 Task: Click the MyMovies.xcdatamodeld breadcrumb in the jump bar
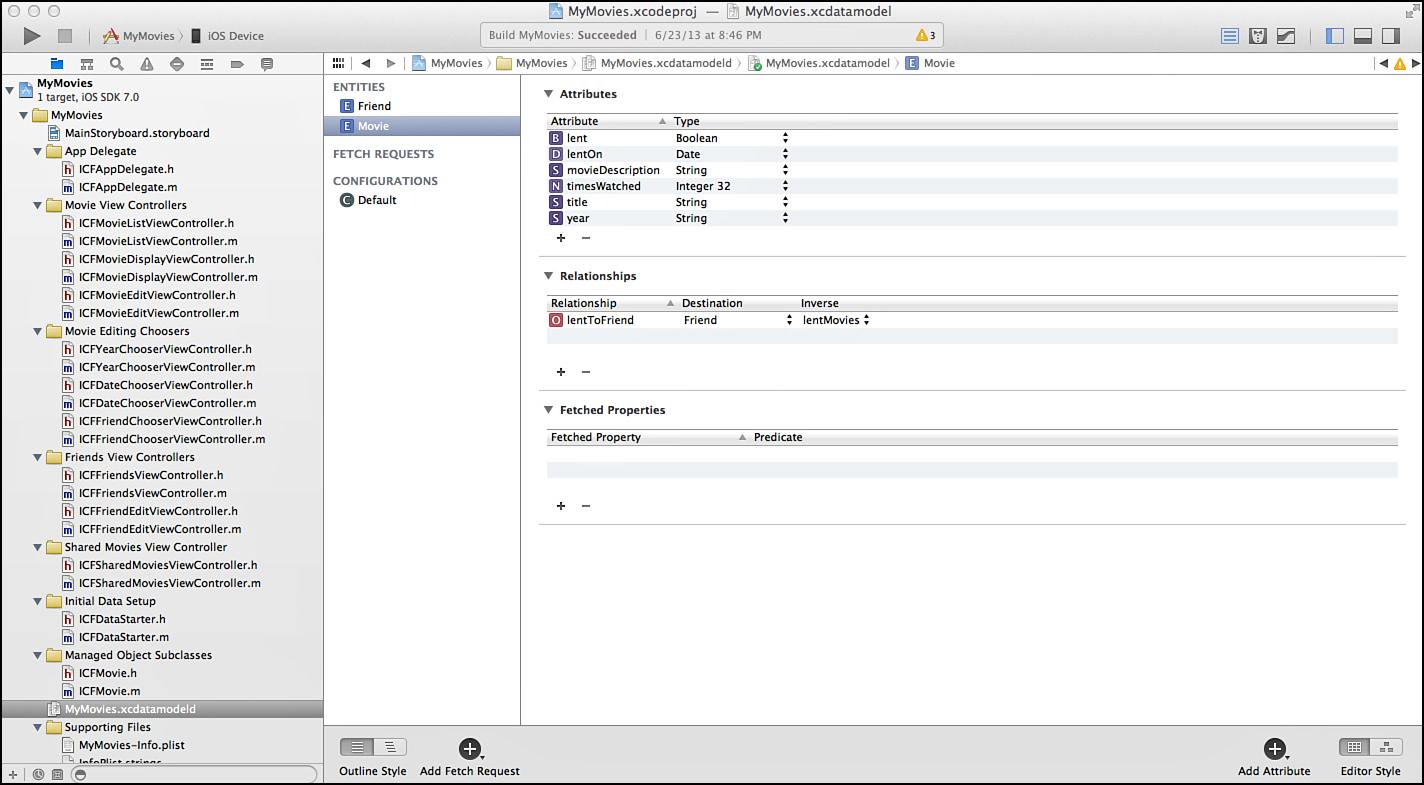click(x=658, y=63)
